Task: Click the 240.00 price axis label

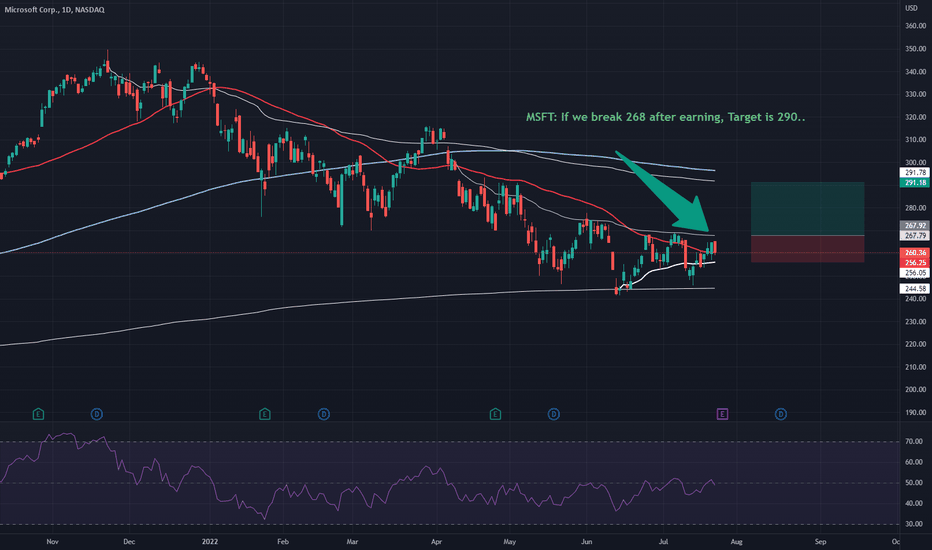Action: [x=915, y=299]
